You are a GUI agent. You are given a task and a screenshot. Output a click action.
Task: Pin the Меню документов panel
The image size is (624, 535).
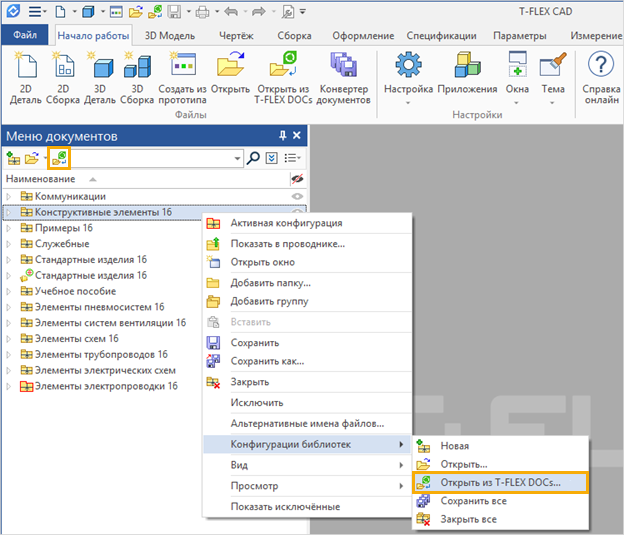[282, 136]
